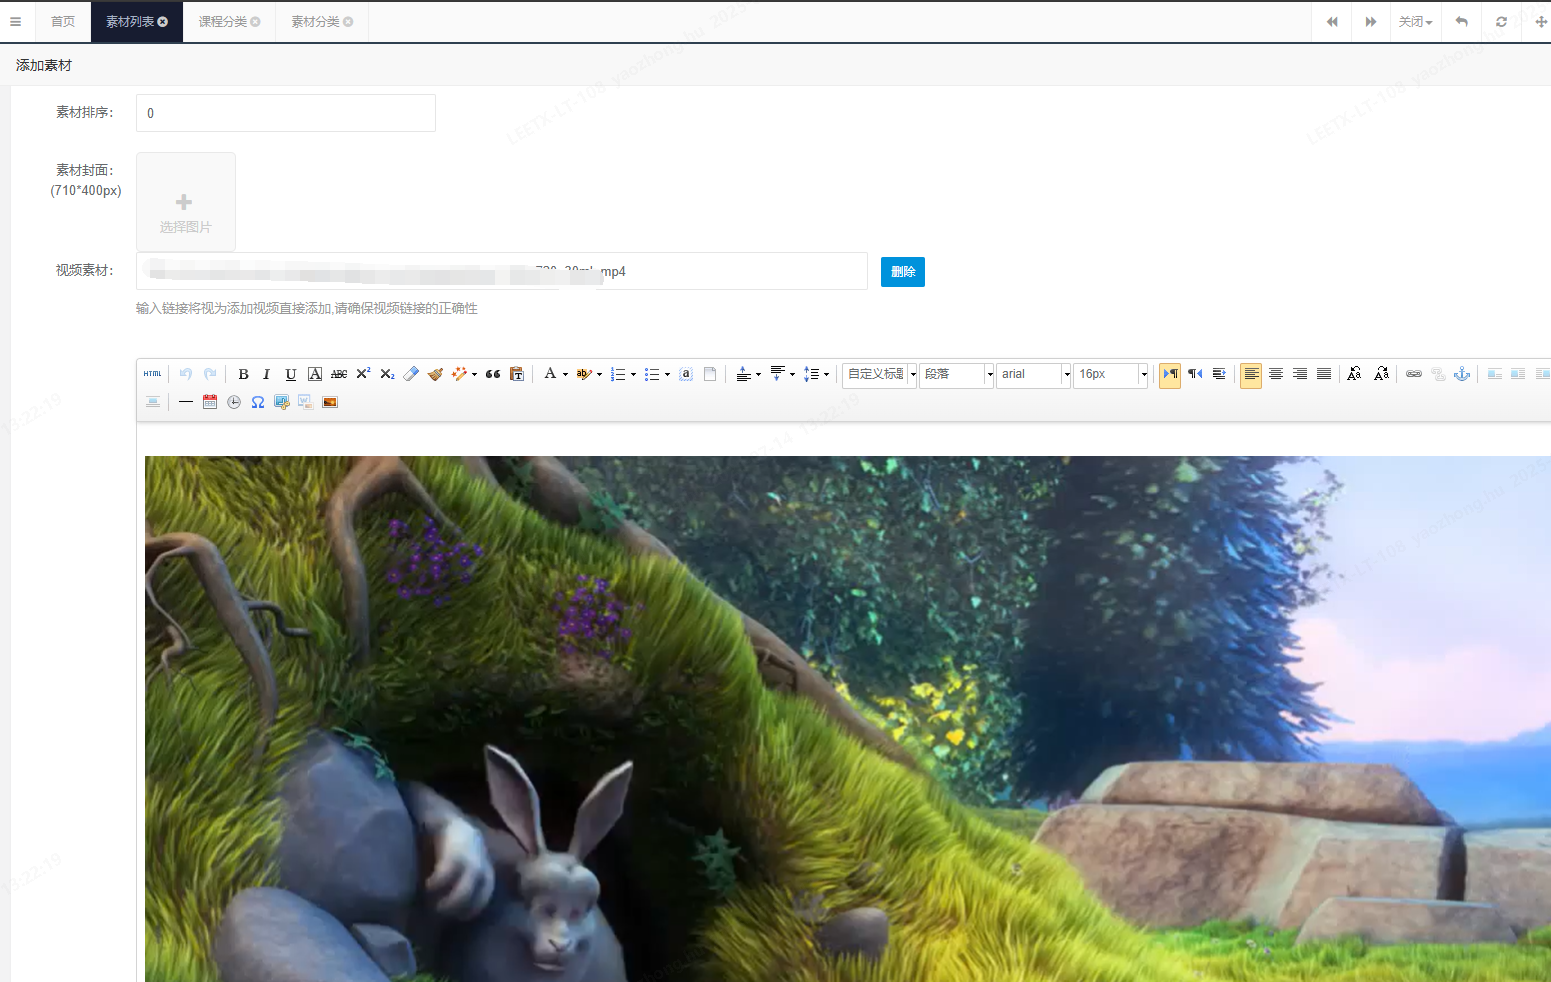The image size is (1551, 982).
Task: Click the refresh page button
Action: click(1501, 22)
